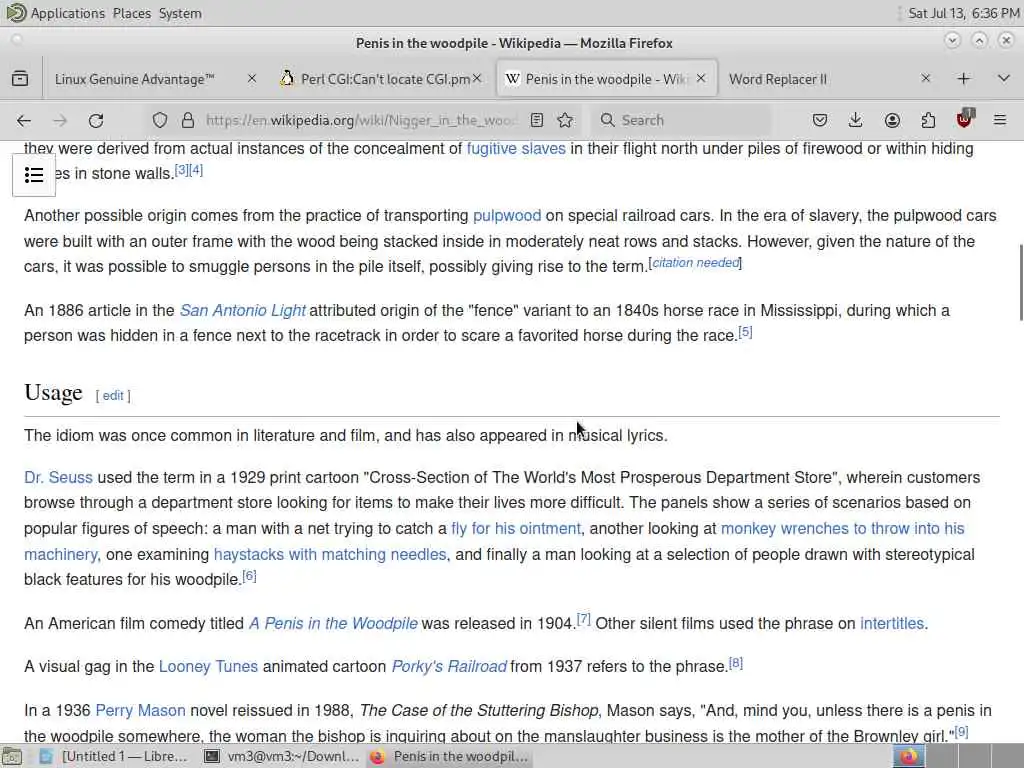This screenshot has width=1024, height=768.
Task: Click the wikipedia.org URL address bar
Action: (361, 120)
